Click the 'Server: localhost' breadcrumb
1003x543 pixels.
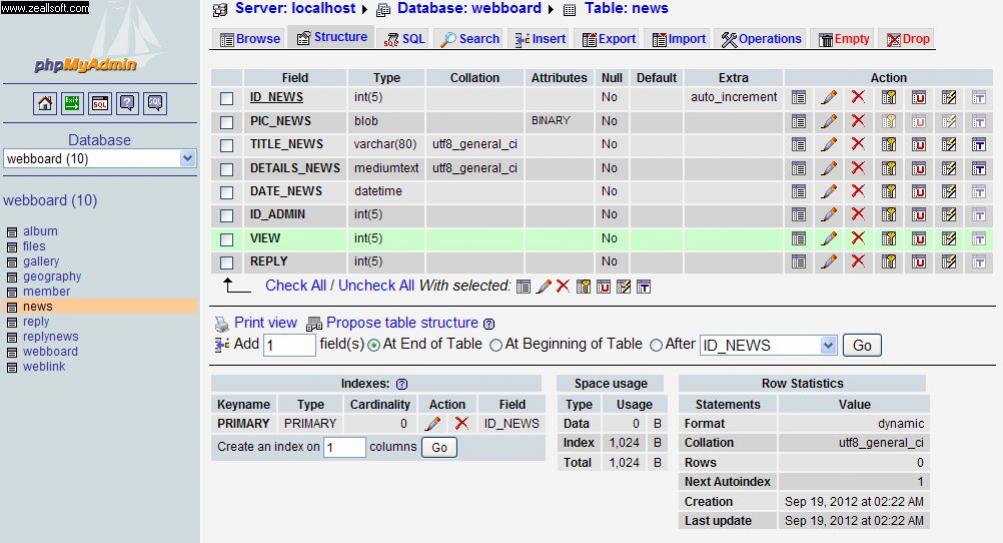[x=295, y=8]
